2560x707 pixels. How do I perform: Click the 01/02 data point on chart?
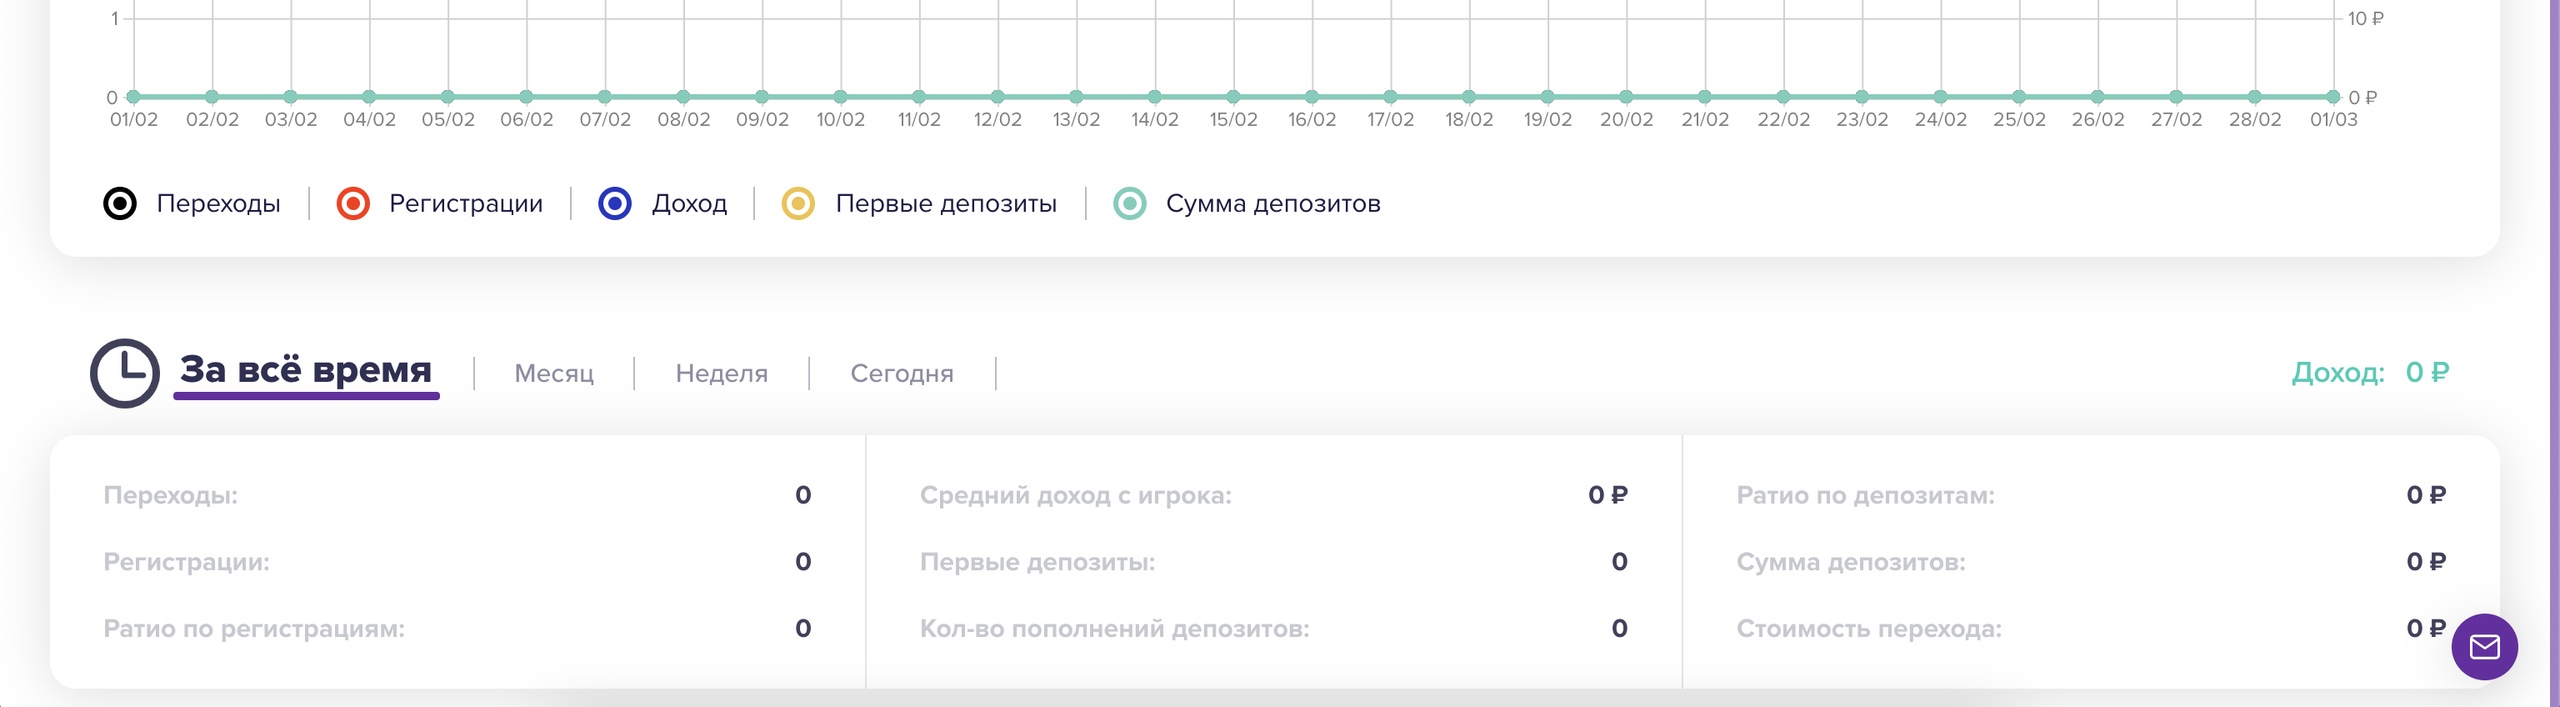click(133, 97)
